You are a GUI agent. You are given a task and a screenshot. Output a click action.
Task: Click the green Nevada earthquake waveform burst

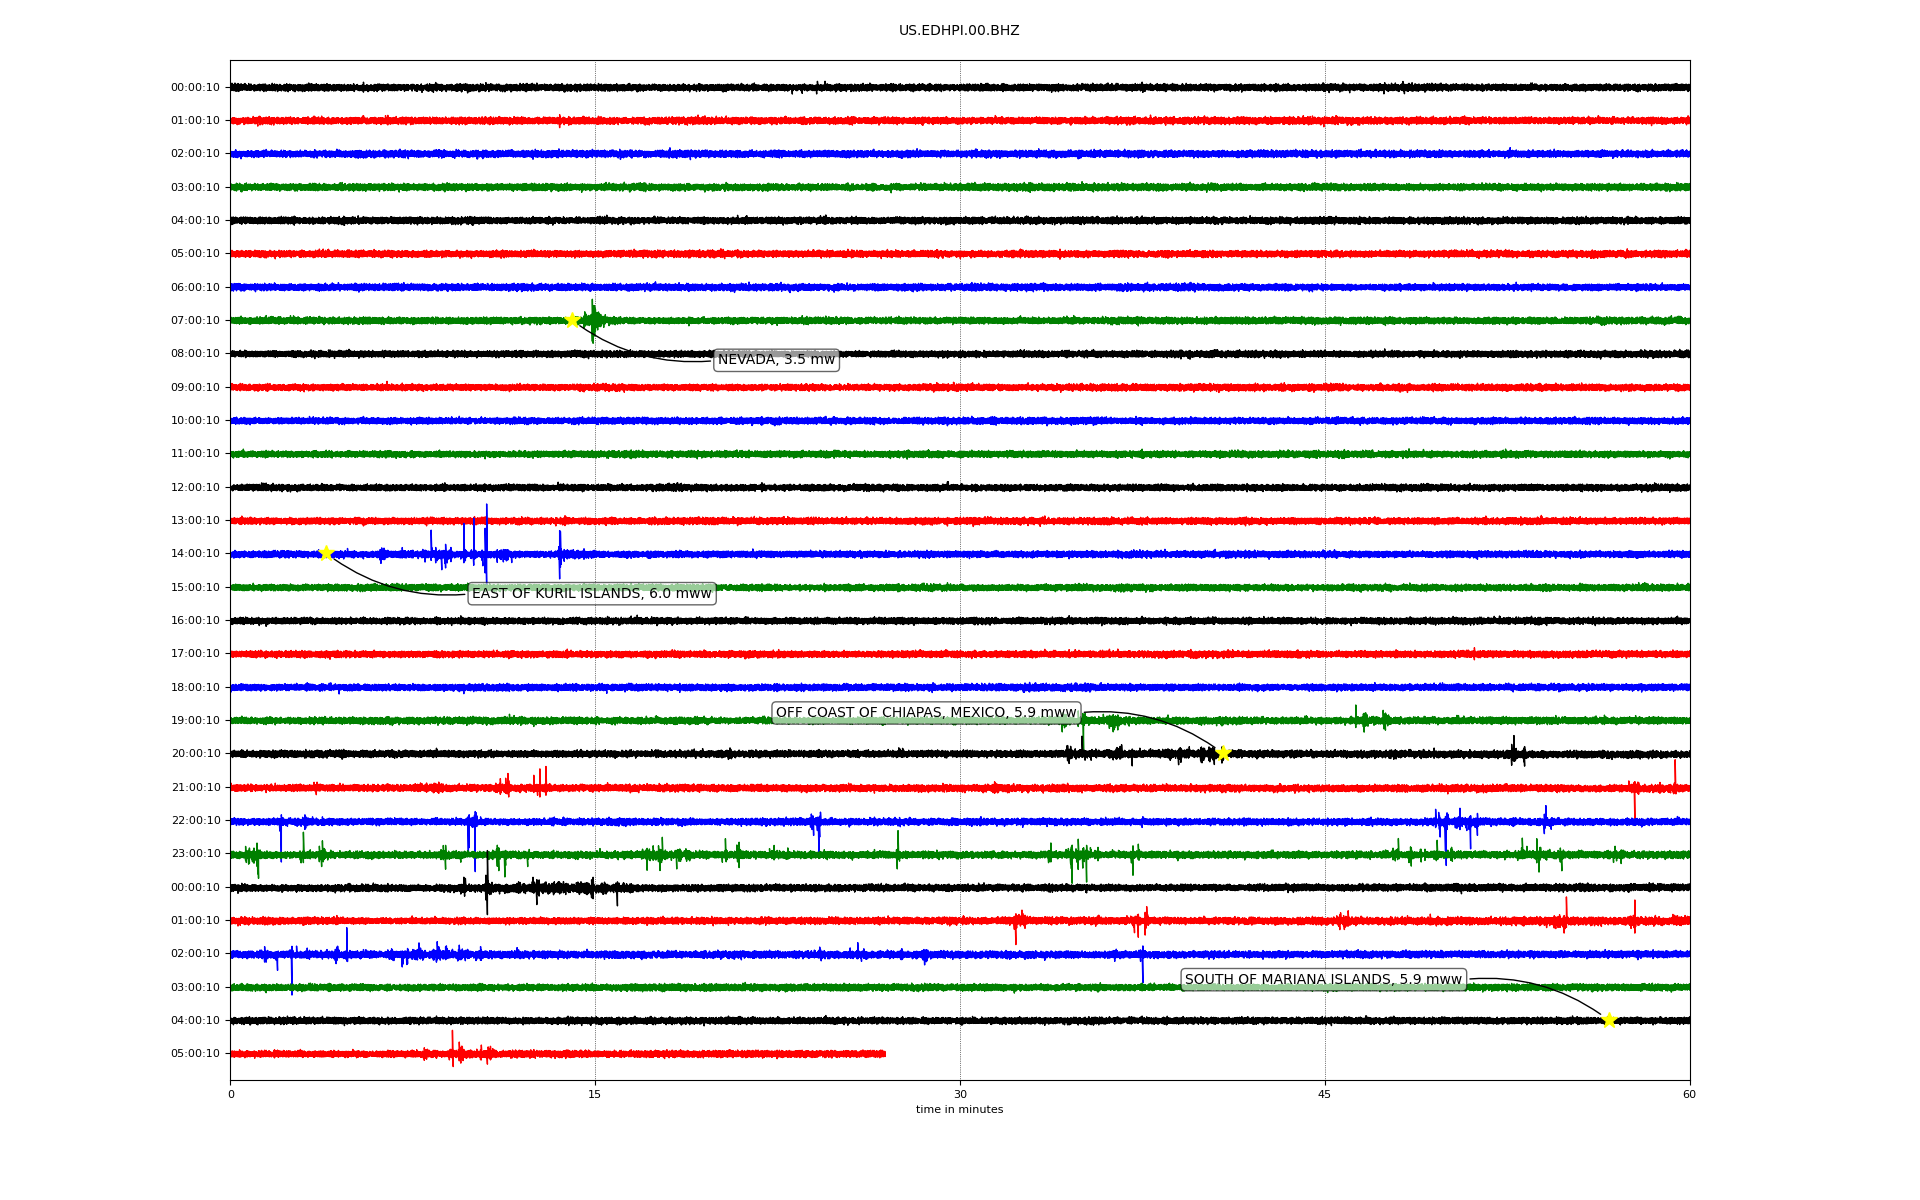[x=593, y=321]
